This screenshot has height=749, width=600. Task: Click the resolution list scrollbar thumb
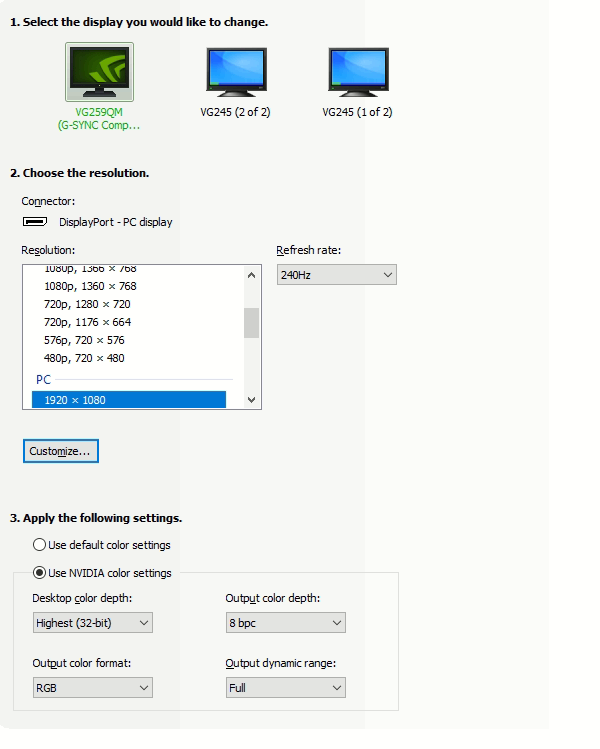[x=251, y=323]
